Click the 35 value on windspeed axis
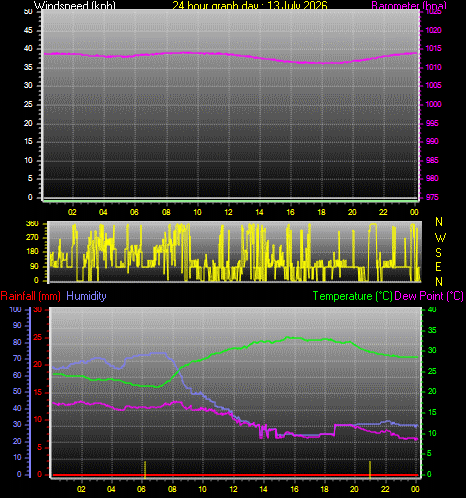 [x=28, y=67]
